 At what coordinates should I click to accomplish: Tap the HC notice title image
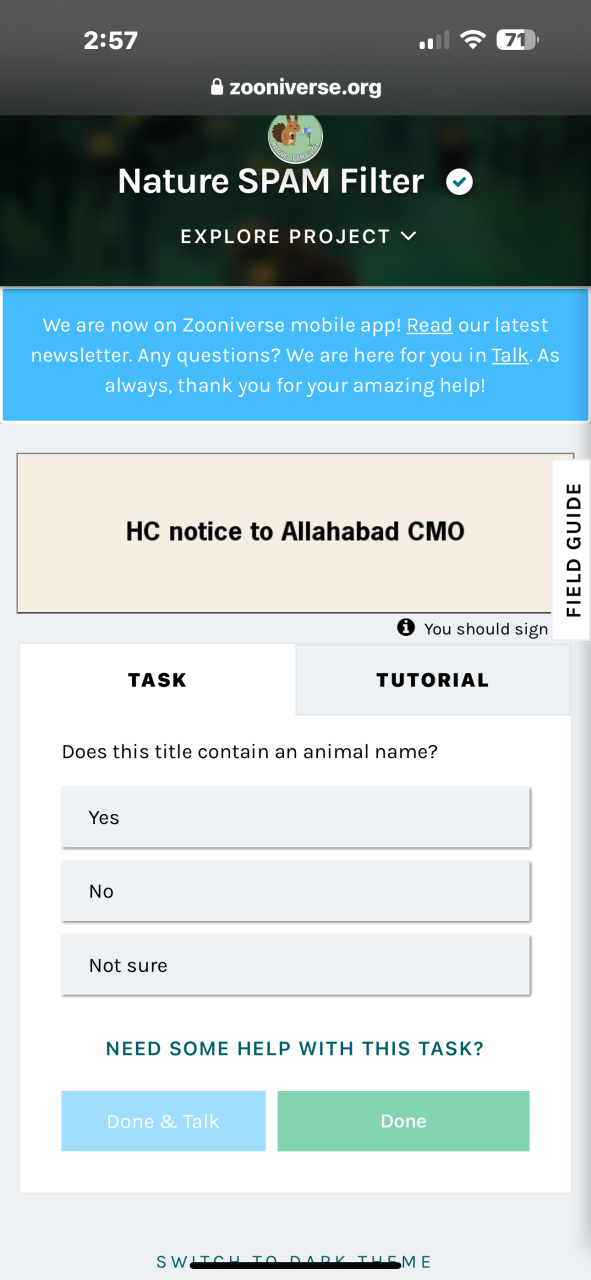[295, 532]
